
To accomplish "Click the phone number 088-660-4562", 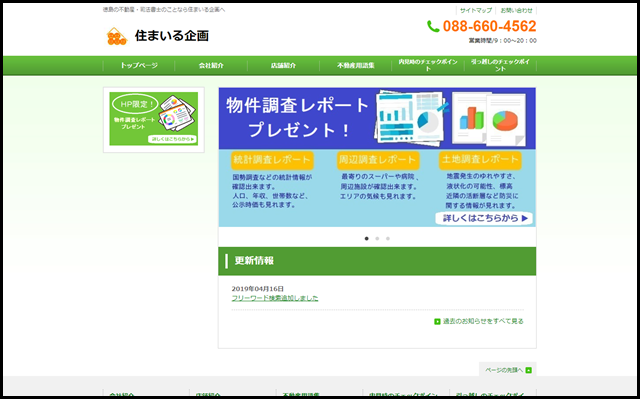I will (489, 27).
